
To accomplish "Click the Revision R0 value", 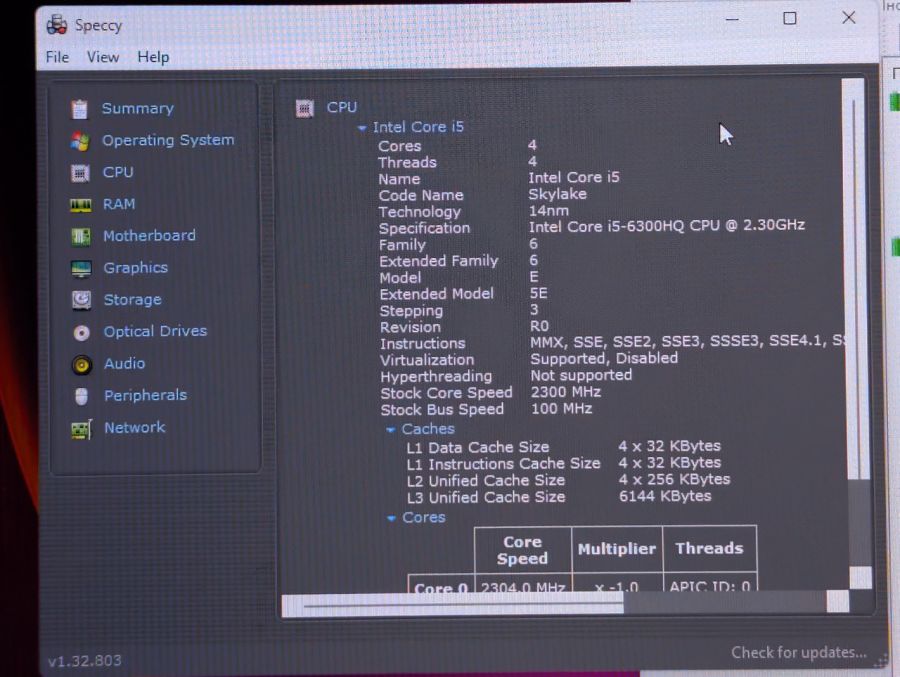I will point(539,326).
